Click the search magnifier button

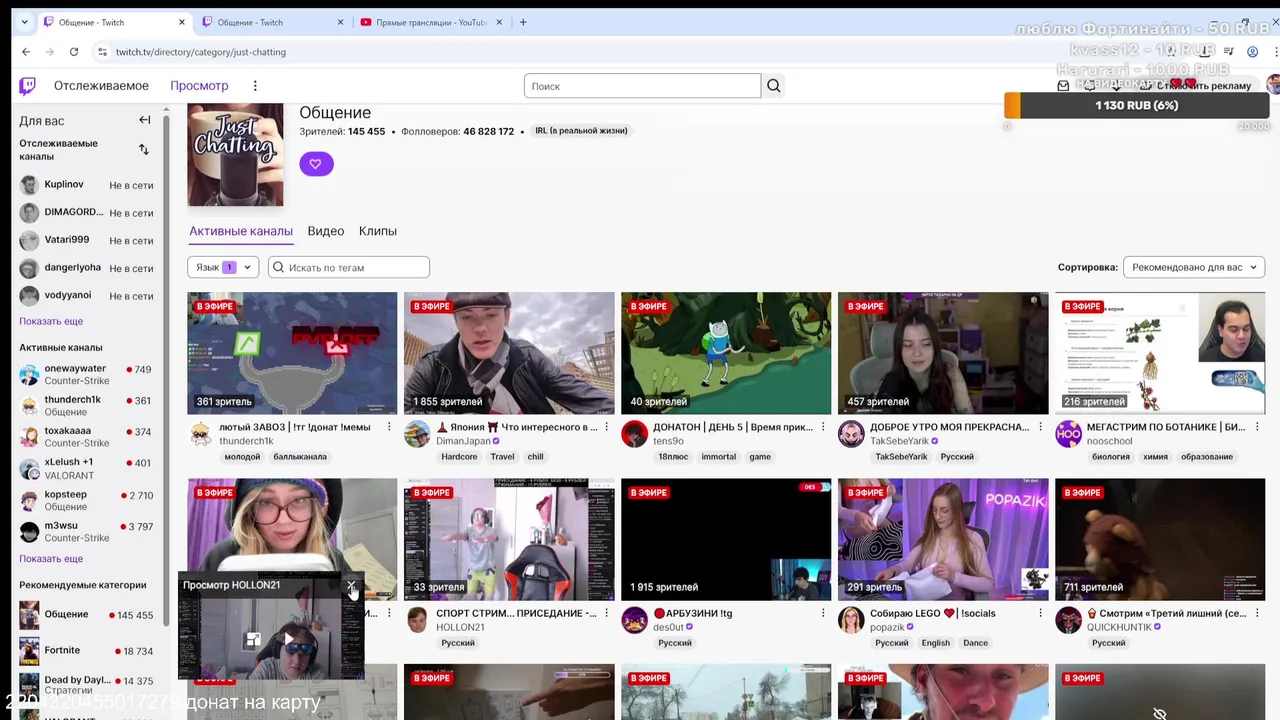click(773, 86)
